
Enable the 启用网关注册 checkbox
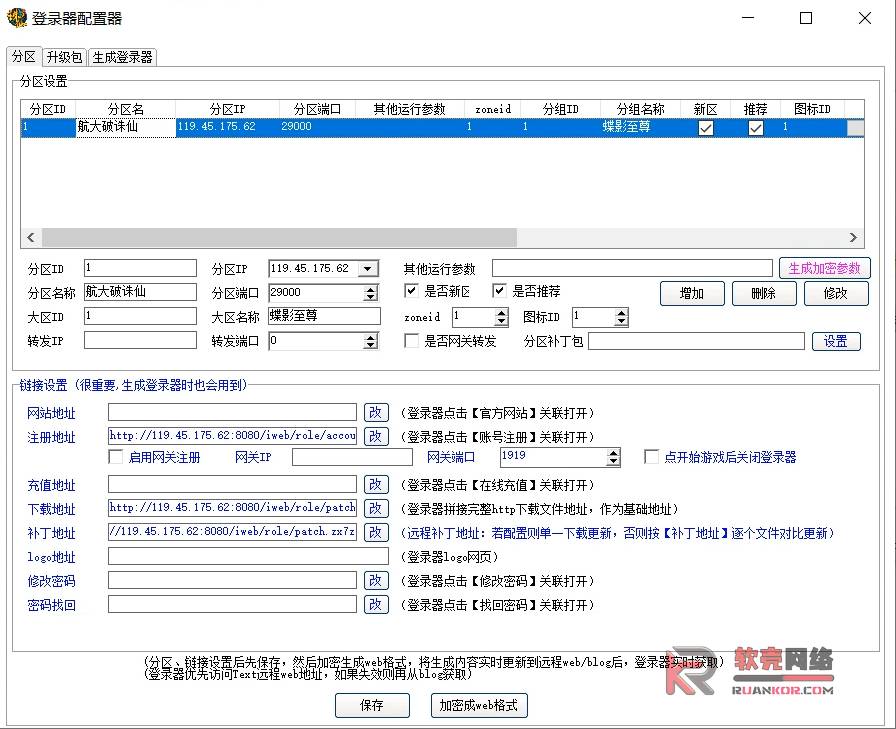pyautogui.click(x=115, y=457)
